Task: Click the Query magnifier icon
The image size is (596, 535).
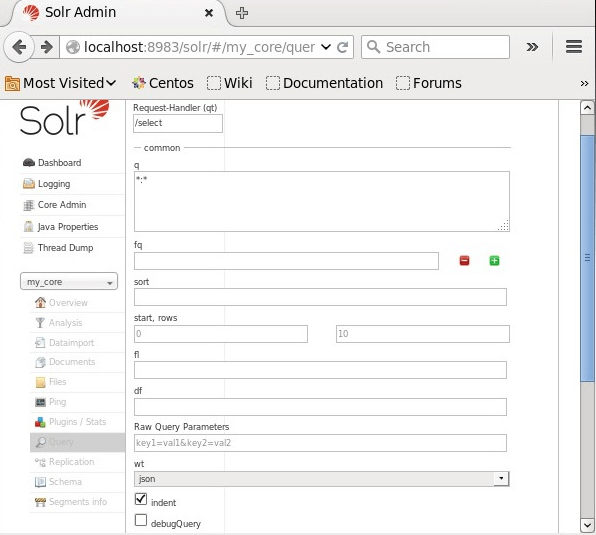Action: click(x=40, y=442)
